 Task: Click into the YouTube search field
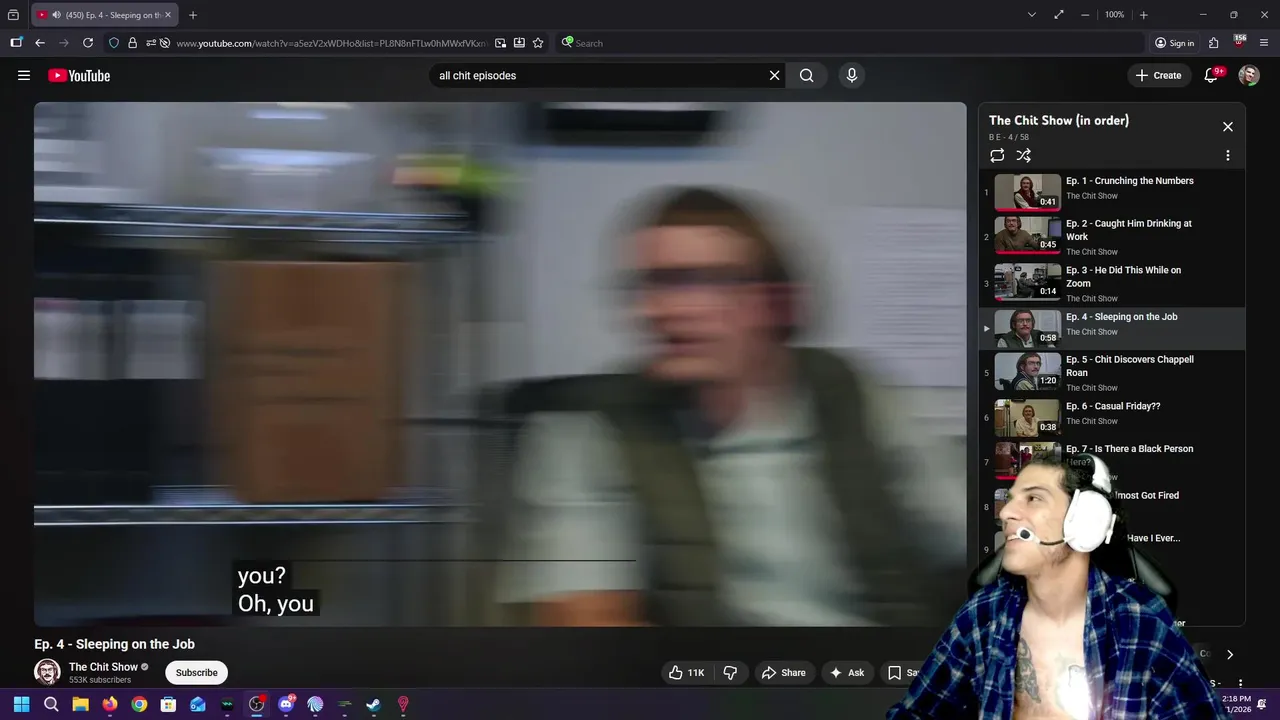tap(600, 75)
